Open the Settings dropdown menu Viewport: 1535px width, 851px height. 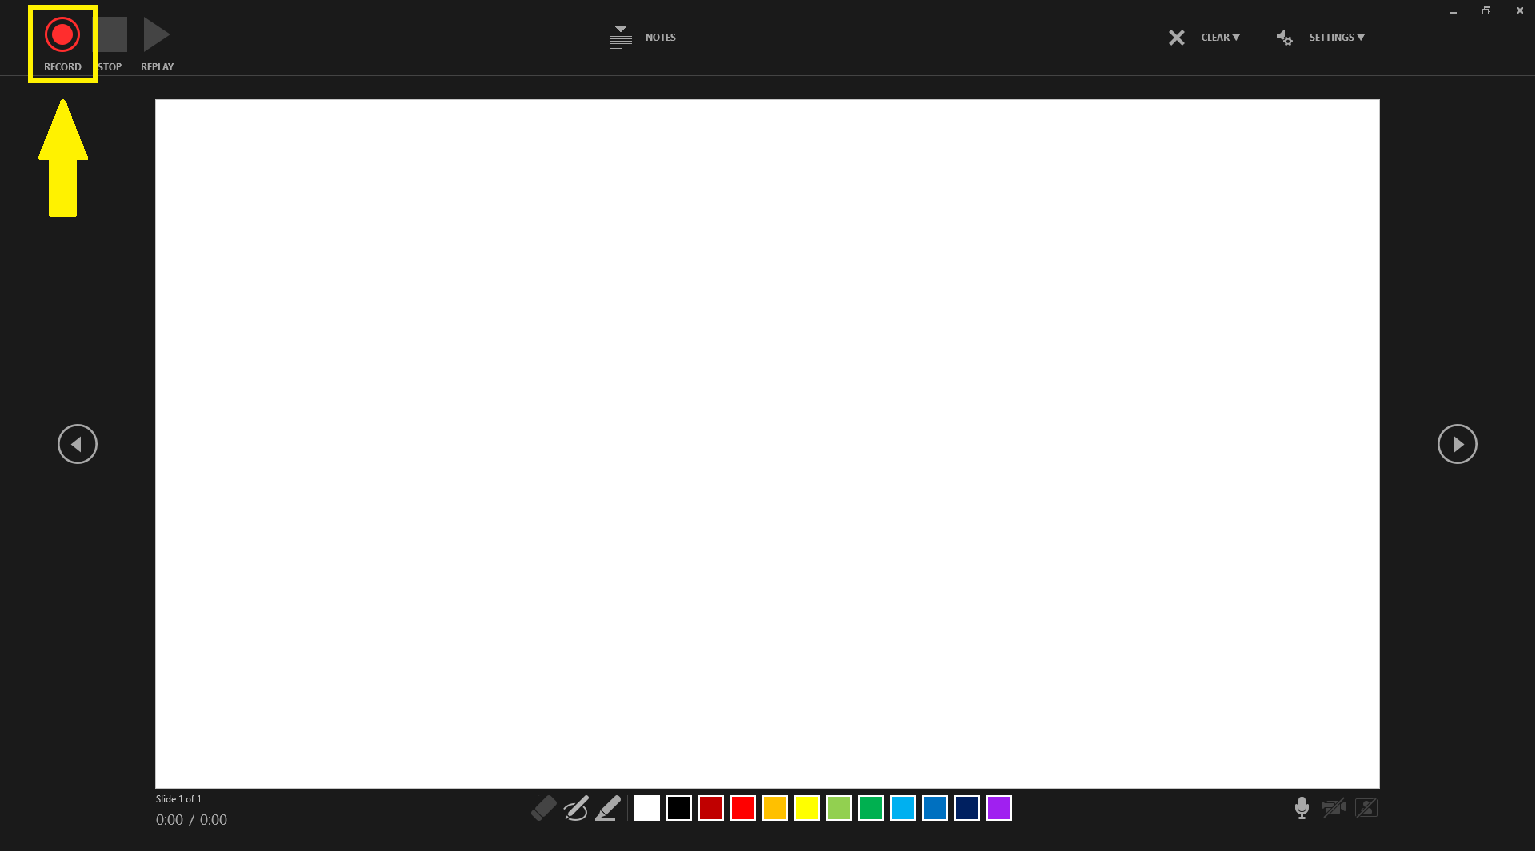(x=1320, y=37)
